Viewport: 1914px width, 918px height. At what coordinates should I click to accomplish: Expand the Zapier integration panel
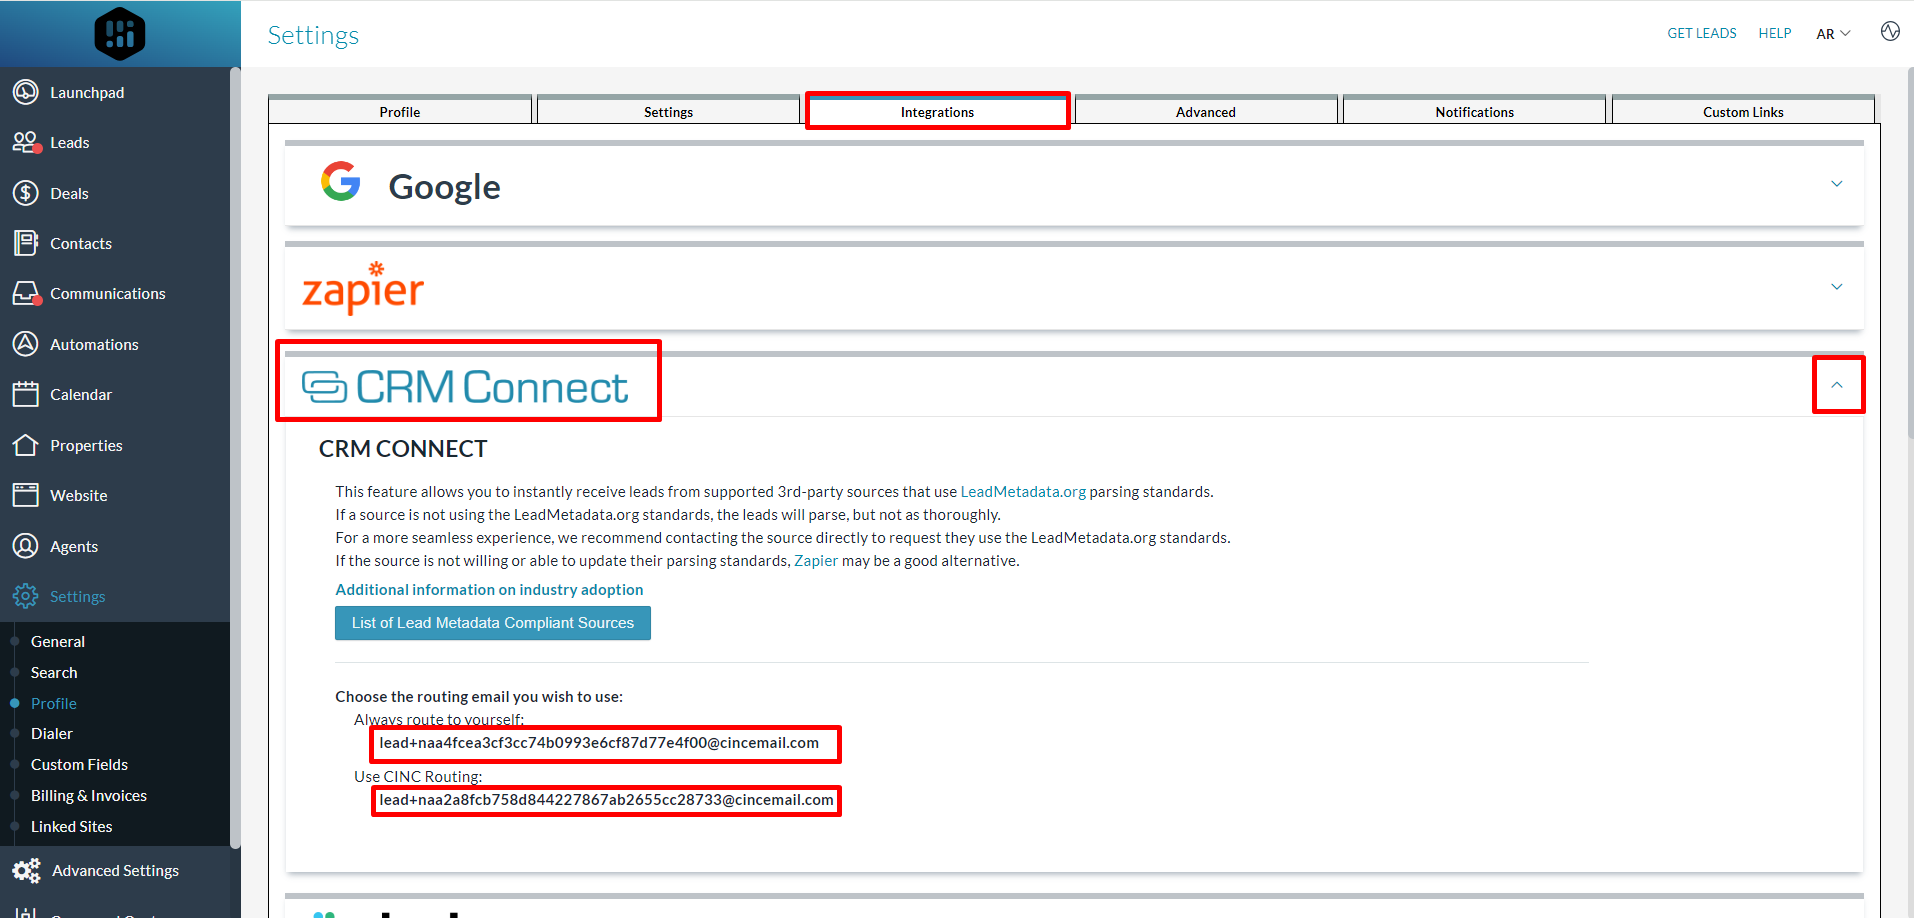1837,287
